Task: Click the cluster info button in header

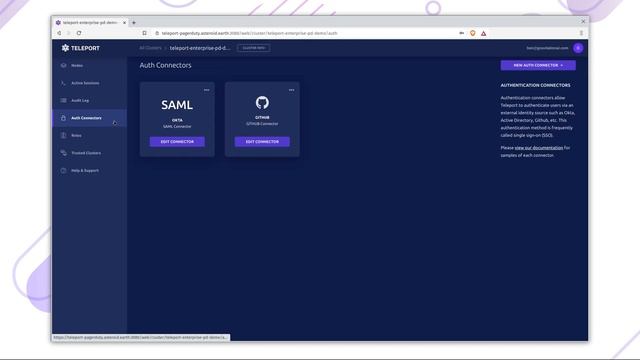Action: point(253,48)
